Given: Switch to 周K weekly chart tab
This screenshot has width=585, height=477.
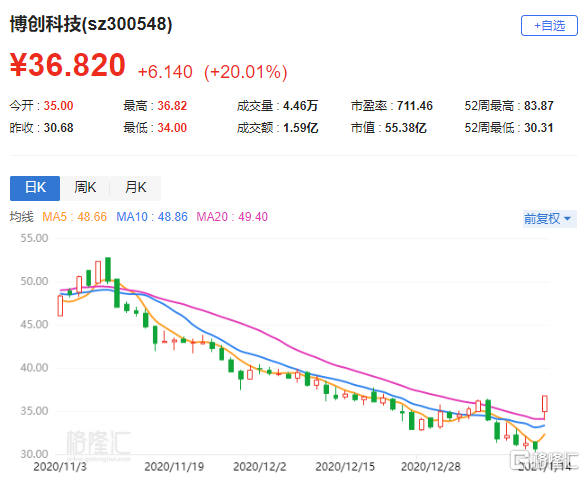Looking at the screenshot, I should click(x=85, y=188).
